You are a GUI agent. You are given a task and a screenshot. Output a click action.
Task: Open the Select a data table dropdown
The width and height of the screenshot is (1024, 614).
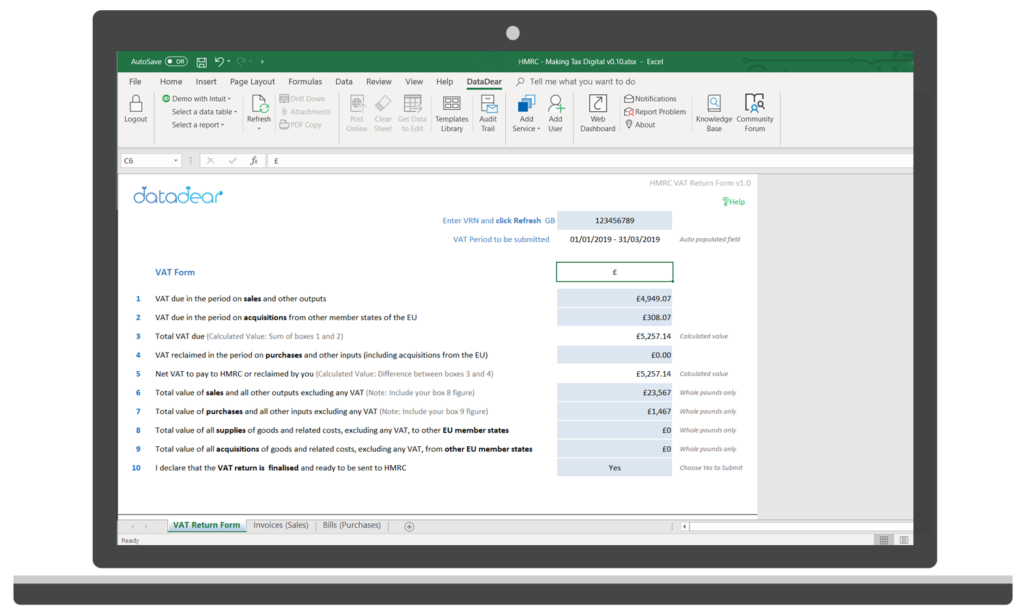pos(204,112)
